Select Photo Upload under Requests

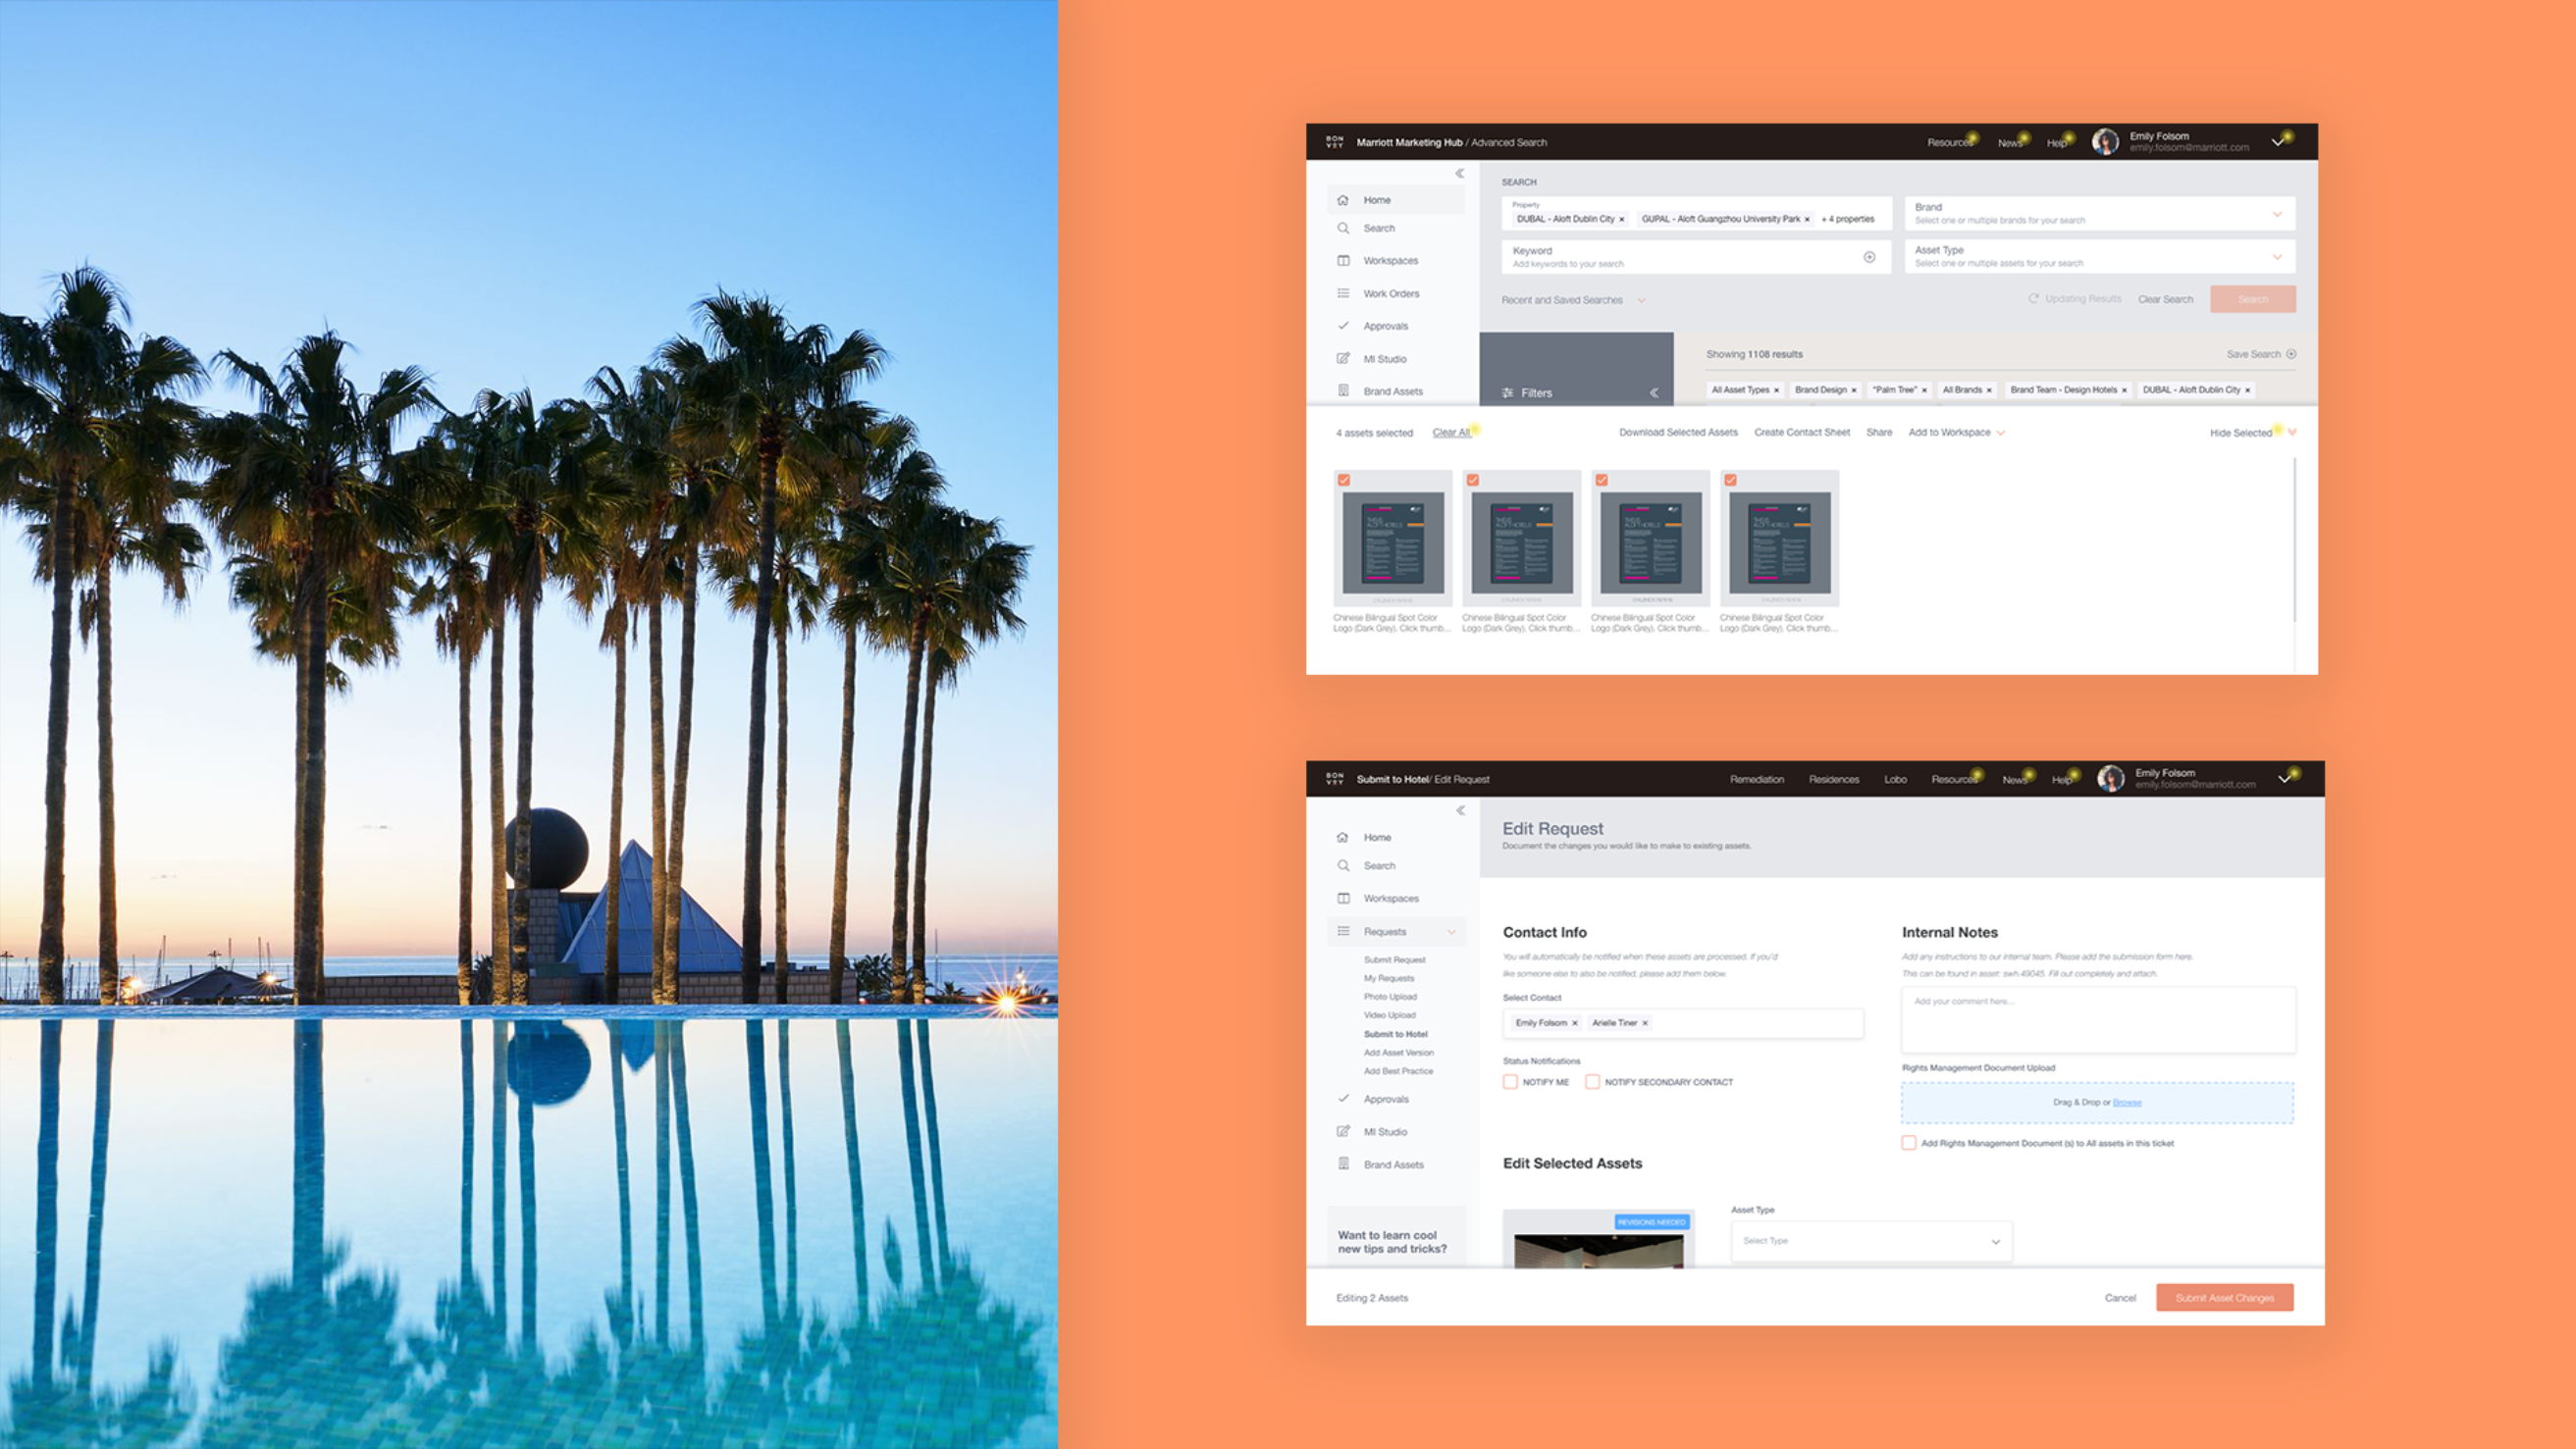1390,997
